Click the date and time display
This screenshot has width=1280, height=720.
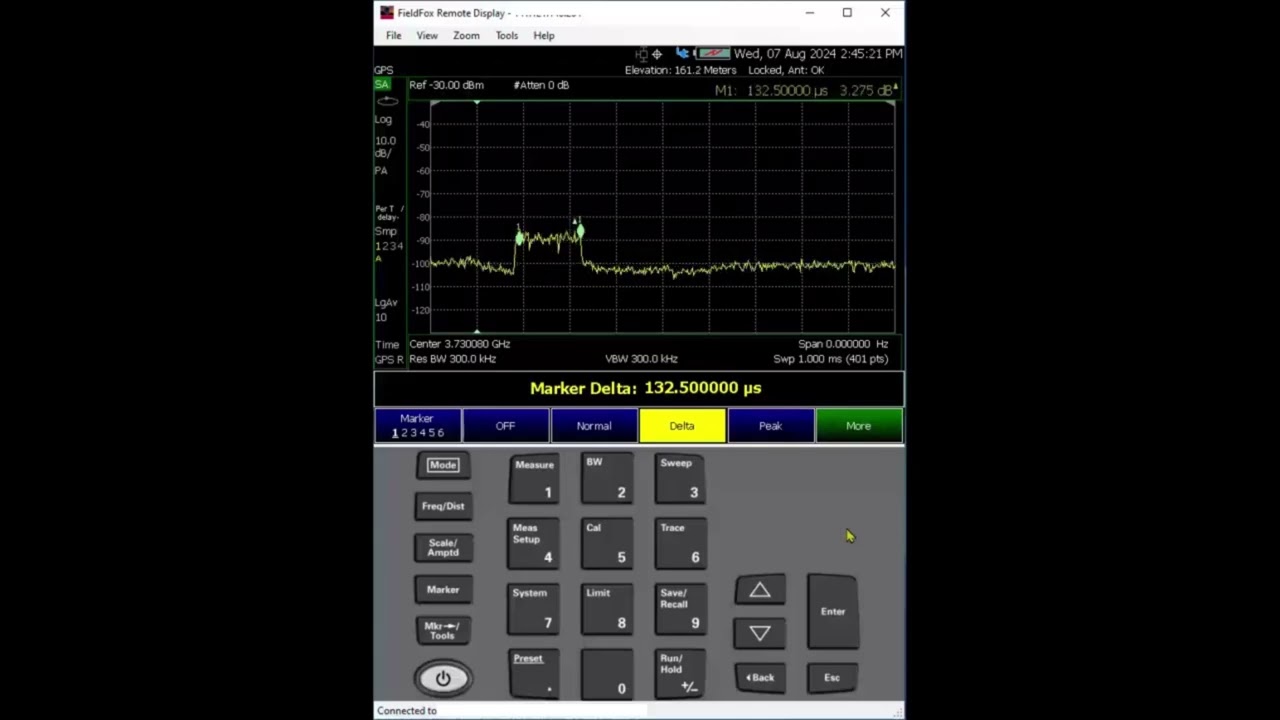818,54
